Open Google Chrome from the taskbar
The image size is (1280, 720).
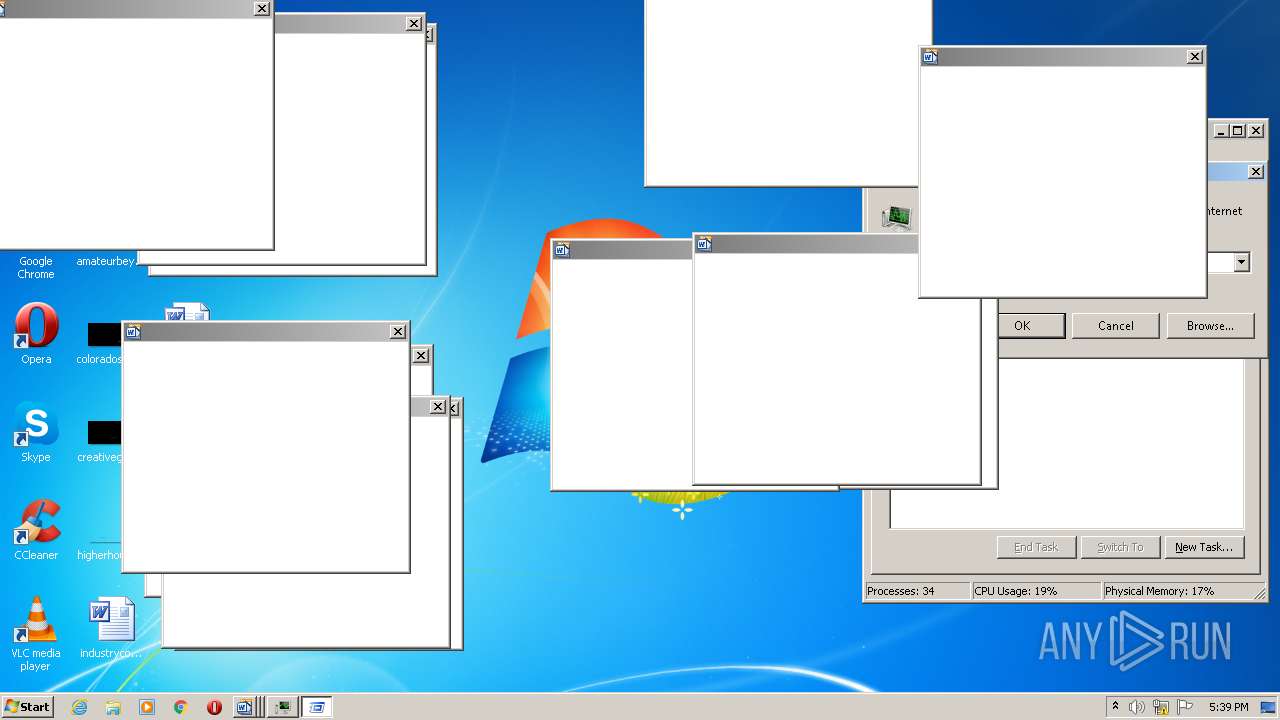coord(181,707)
